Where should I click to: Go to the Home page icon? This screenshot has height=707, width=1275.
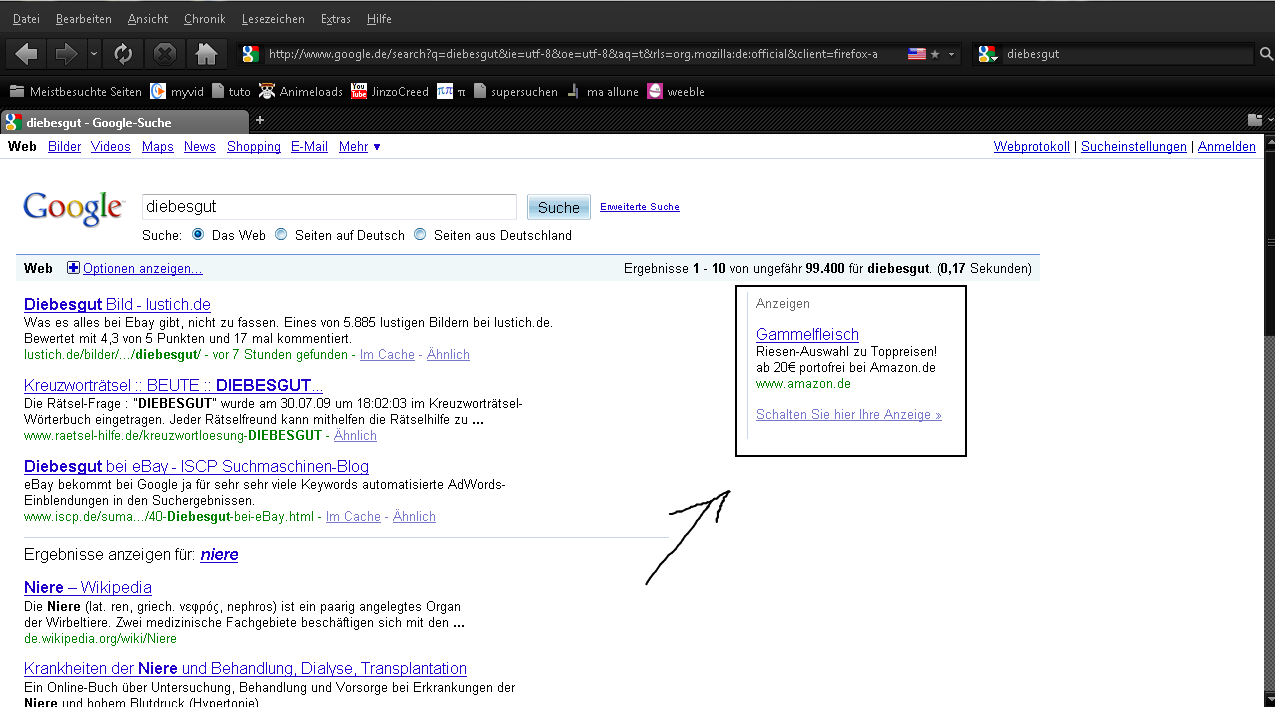click(x=206, y=53)
